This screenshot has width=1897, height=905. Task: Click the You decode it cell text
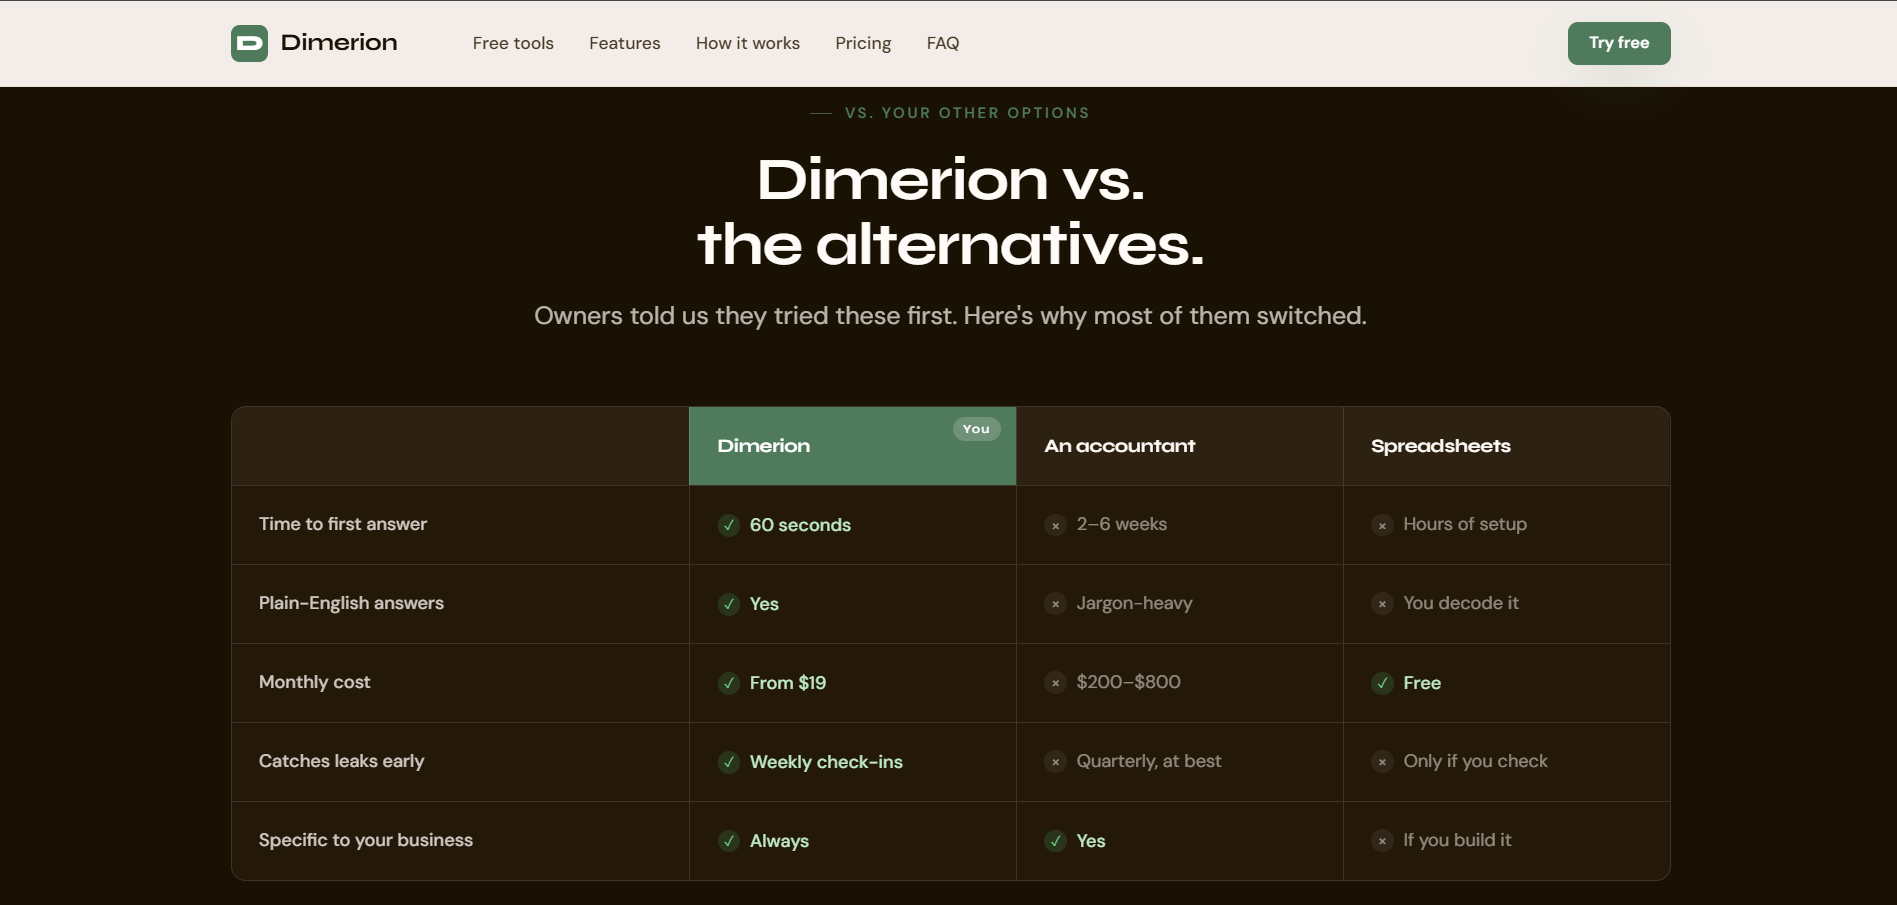pos(1461,603)
